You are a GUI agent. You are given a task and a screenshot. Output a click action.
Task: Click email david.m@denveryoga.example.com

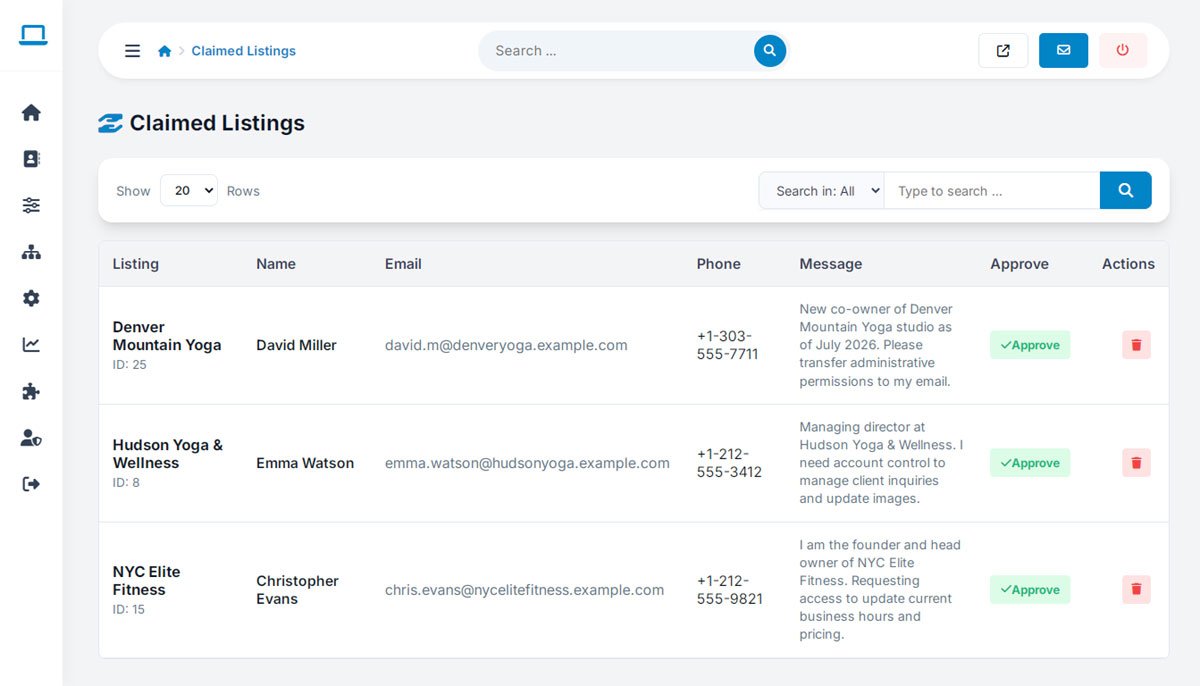coord(506,345)
